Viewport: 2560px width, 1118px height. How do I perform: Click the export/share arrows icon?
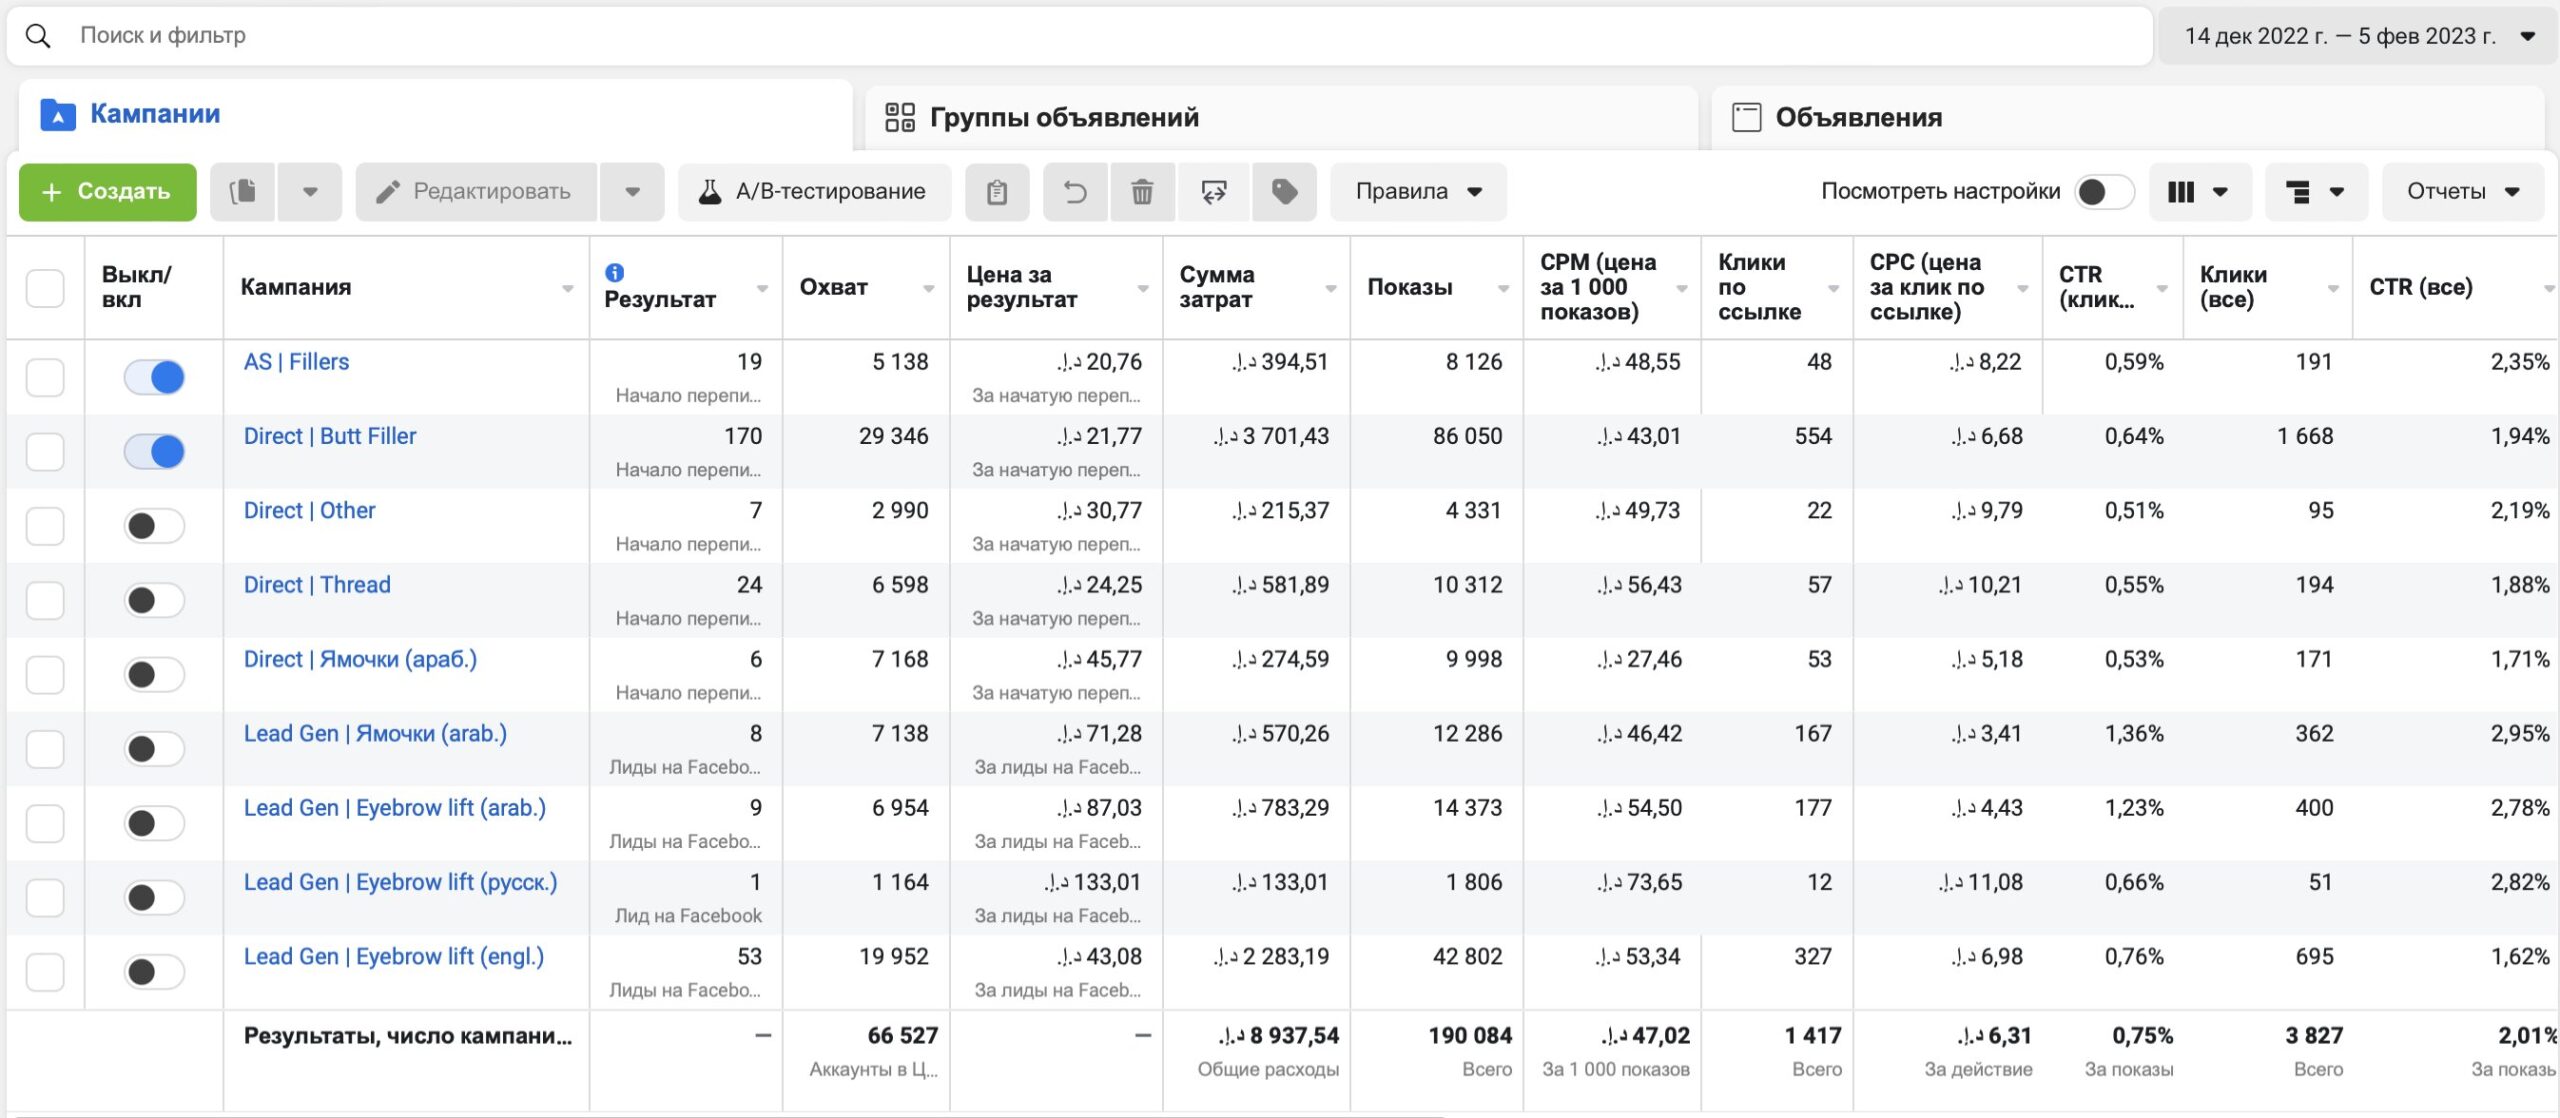[x=1213, y=191]
